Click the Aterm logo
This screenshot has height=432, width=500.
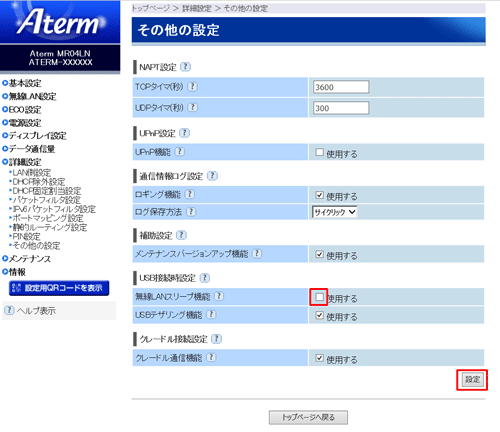60,22
